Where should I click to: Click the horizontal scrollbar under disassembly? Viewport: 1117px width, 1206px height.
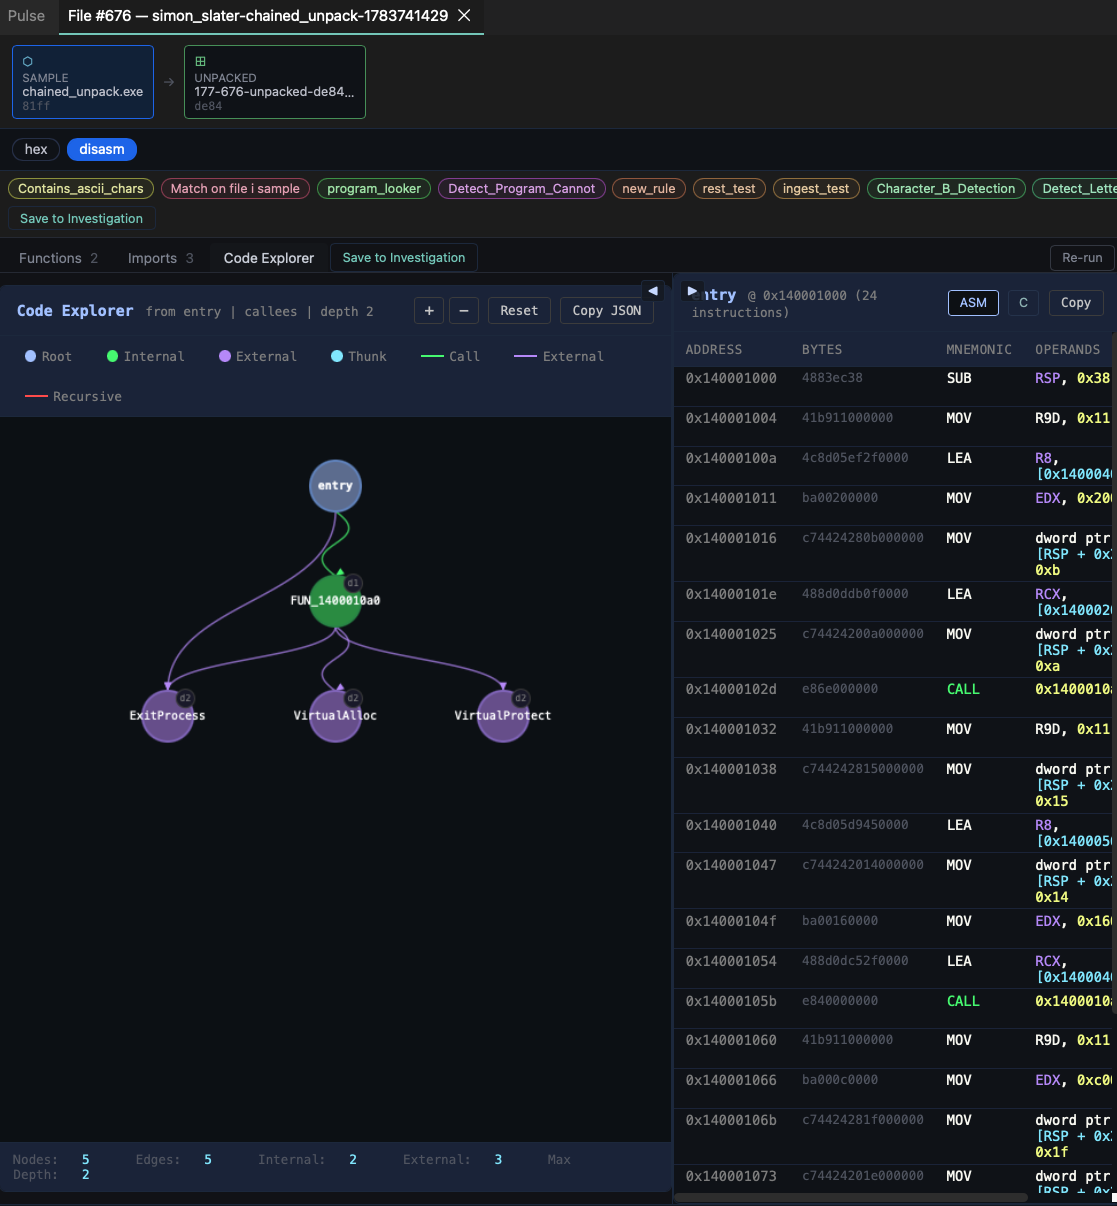[851, 1197]
